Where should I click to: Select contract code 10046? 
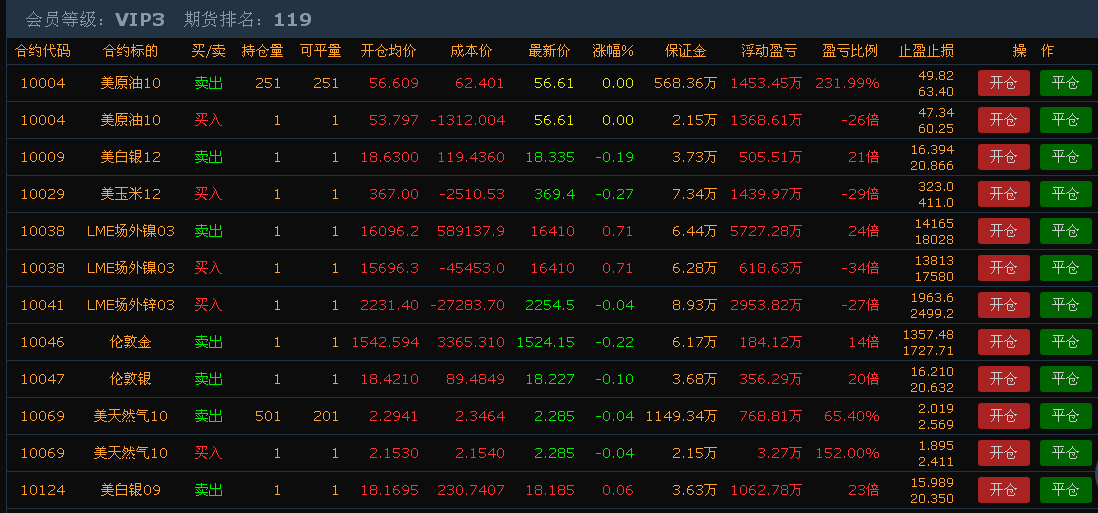point(43,342)
